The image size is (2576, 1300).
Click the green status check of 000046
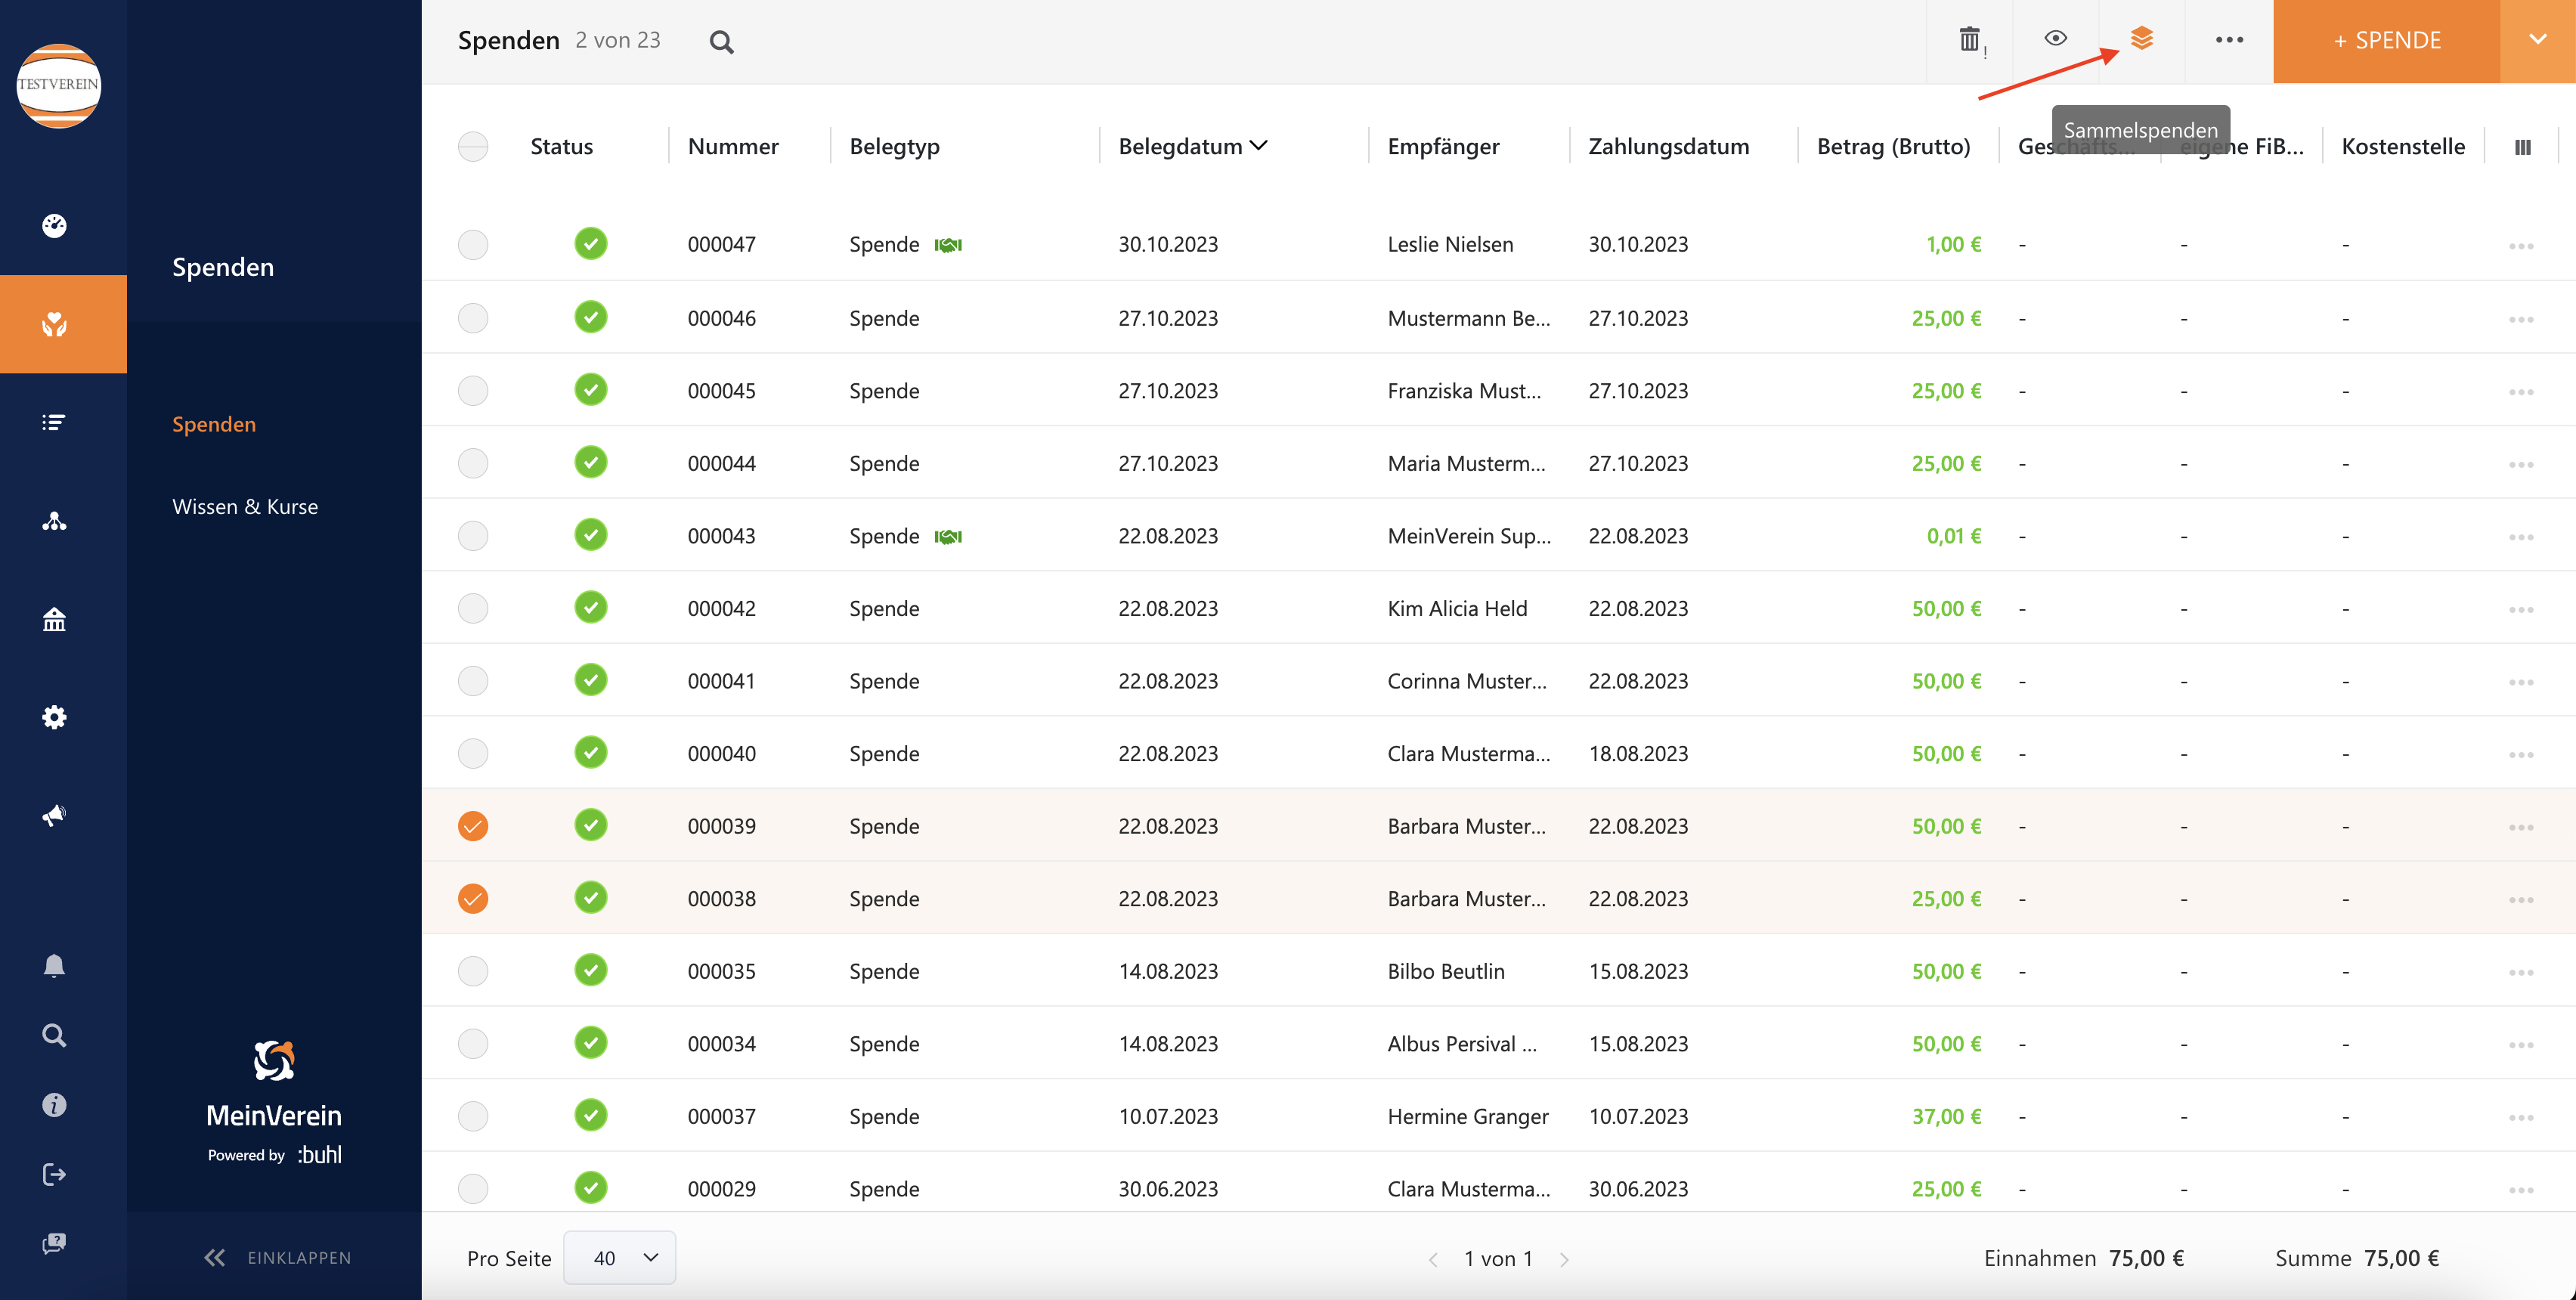pyautogui.click(x=591, y=317)
